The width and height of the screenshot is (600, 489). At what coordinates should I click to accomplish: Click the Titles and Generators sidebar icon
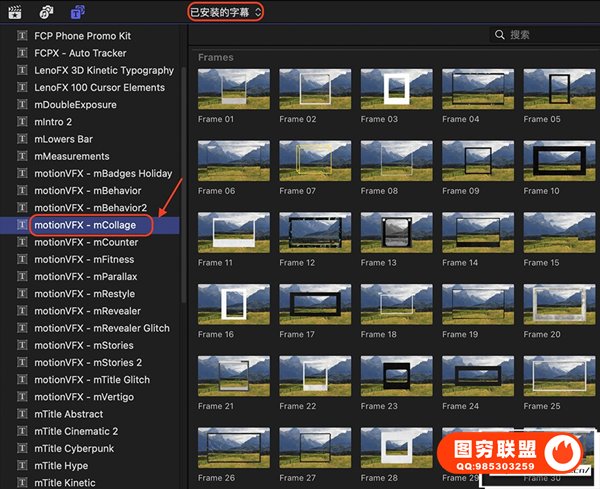coord(78,12)
